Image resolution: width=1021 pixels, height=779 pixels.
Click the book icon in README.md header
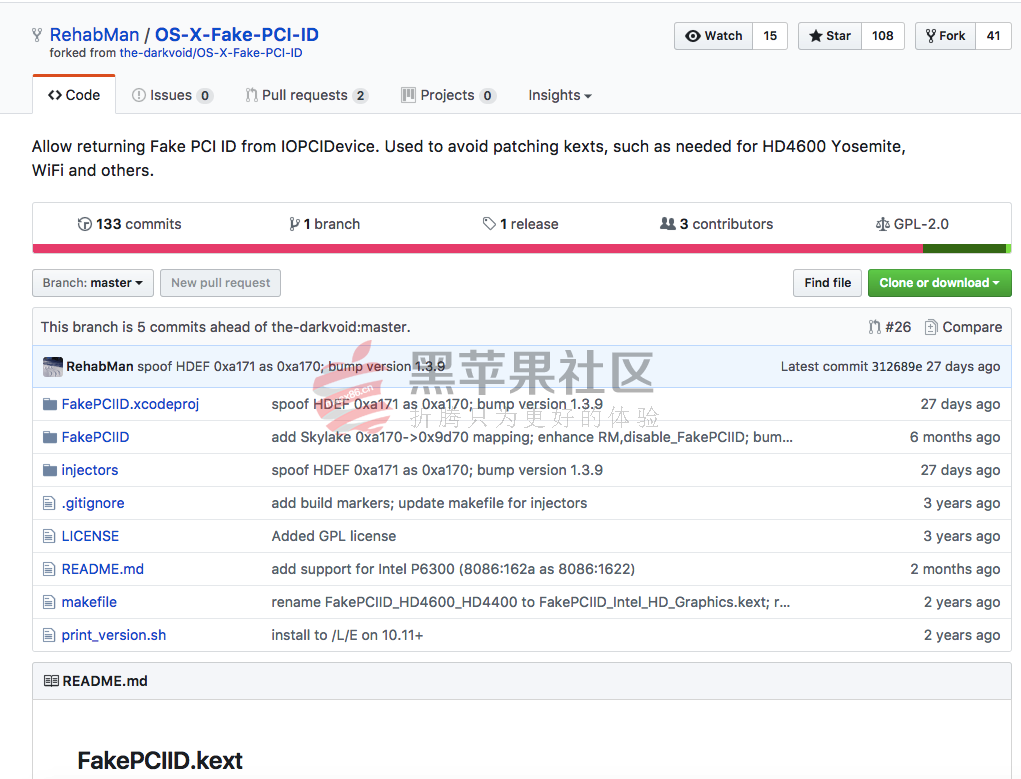coord(51,681)
